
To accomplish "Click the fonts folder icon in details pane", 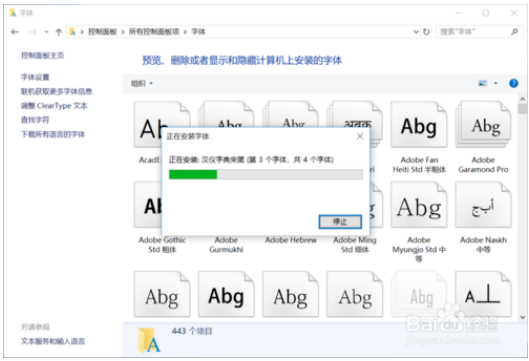I will 149,340.
